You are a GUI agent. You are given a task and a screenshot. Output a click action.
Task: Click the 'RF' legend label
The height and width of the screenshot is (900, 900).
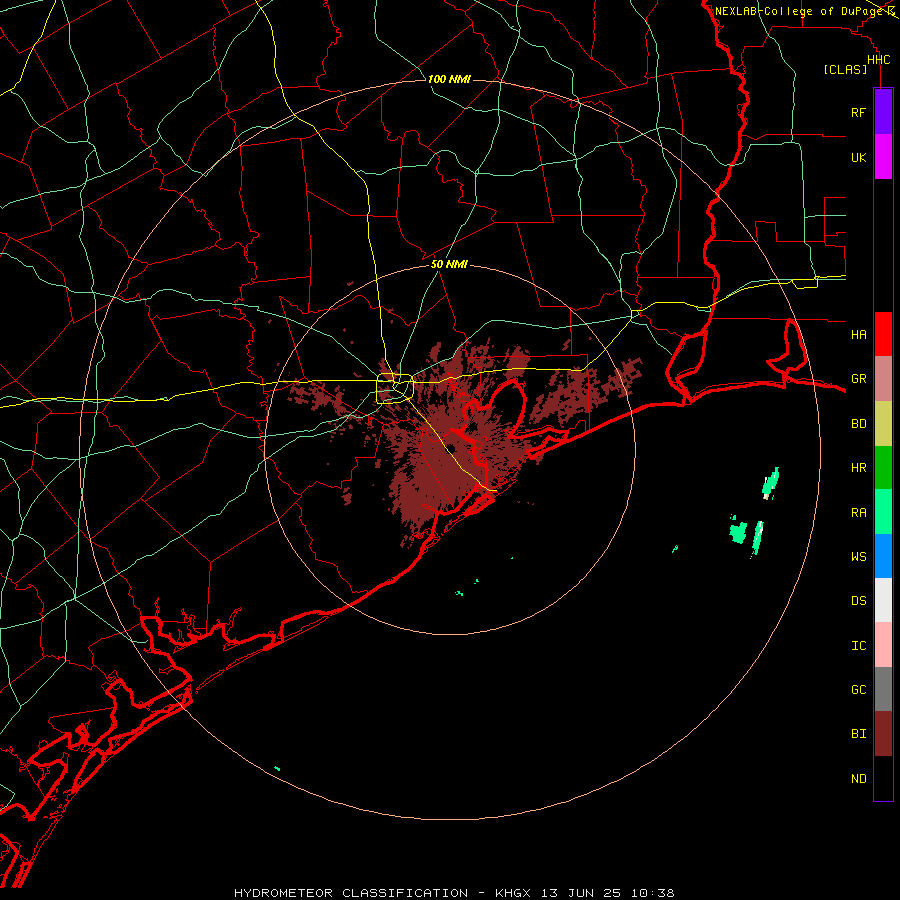click(858, 112)
